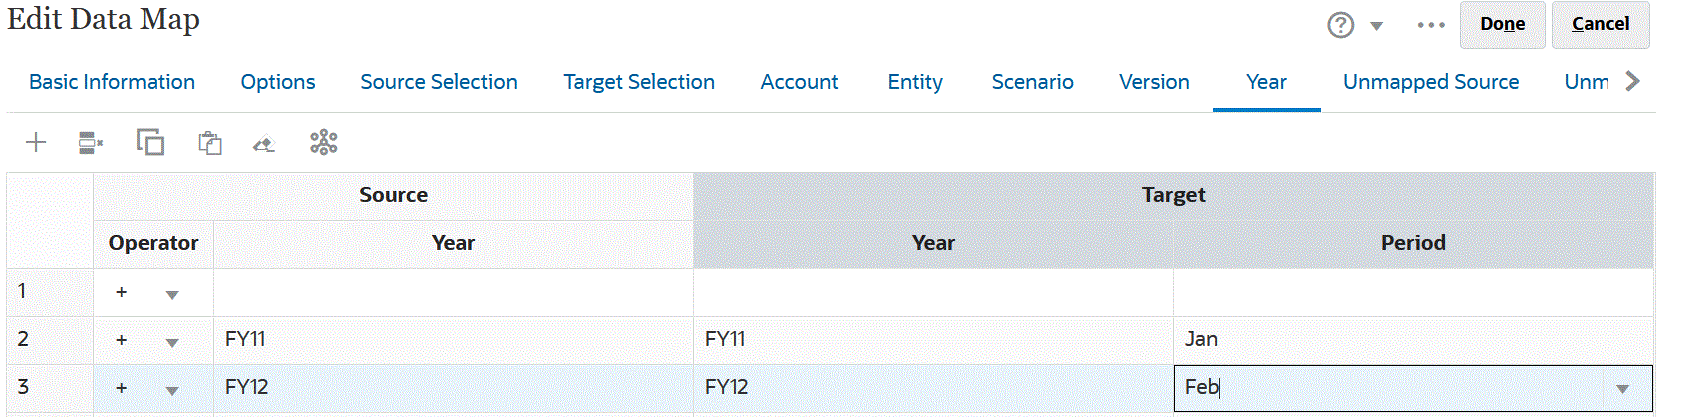The height and width of the screenshot is (417, 1683).
Task: Click the add row plus icon
Action: pos(36,143)
